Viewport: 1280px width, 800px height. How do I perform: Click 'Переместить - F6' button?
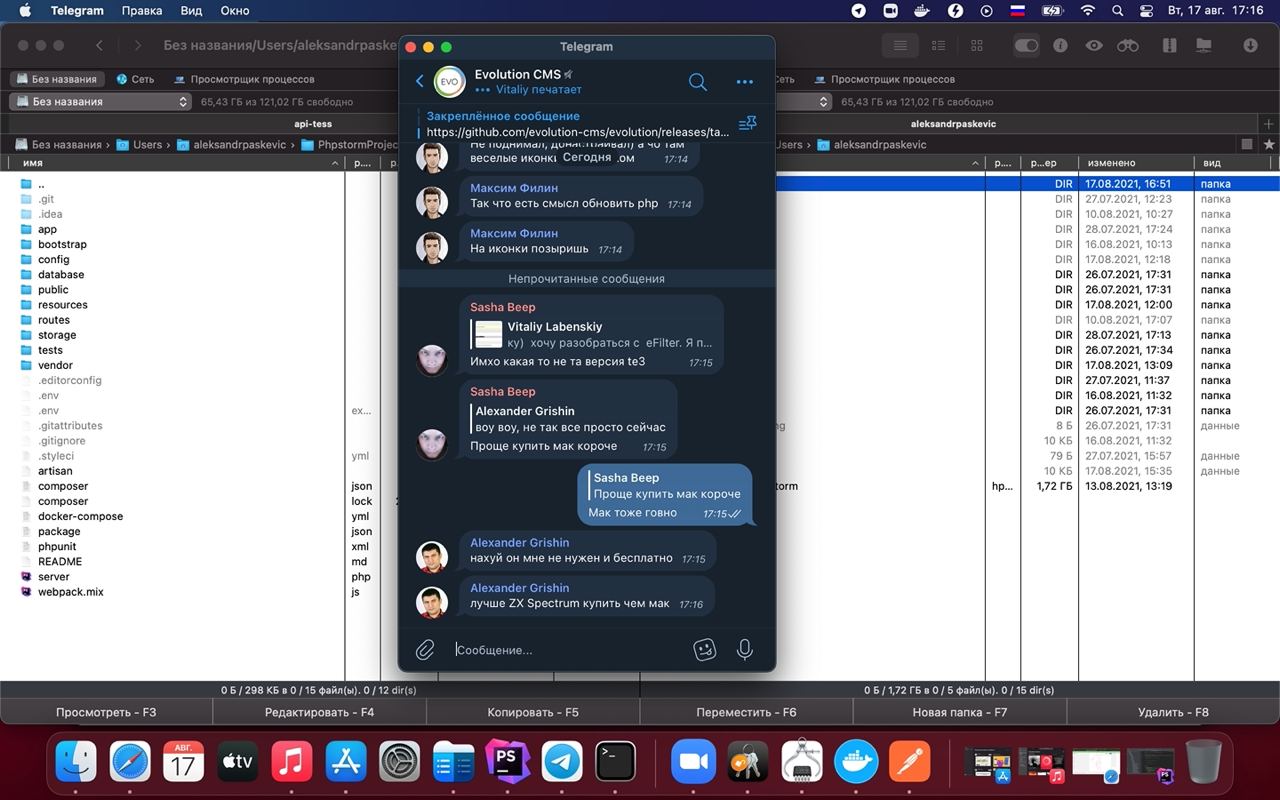click(746, 712)
